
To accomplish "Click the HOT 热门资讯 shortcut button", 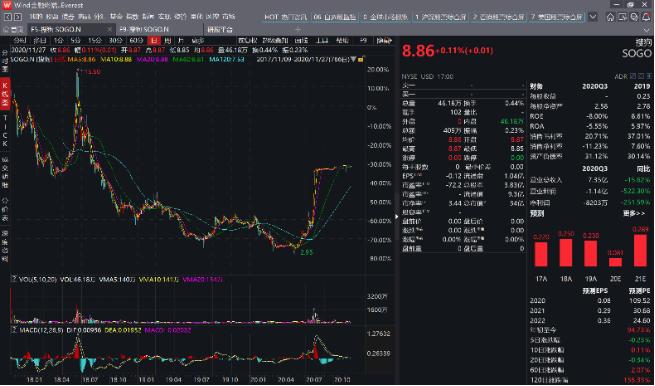I will 286,17.
